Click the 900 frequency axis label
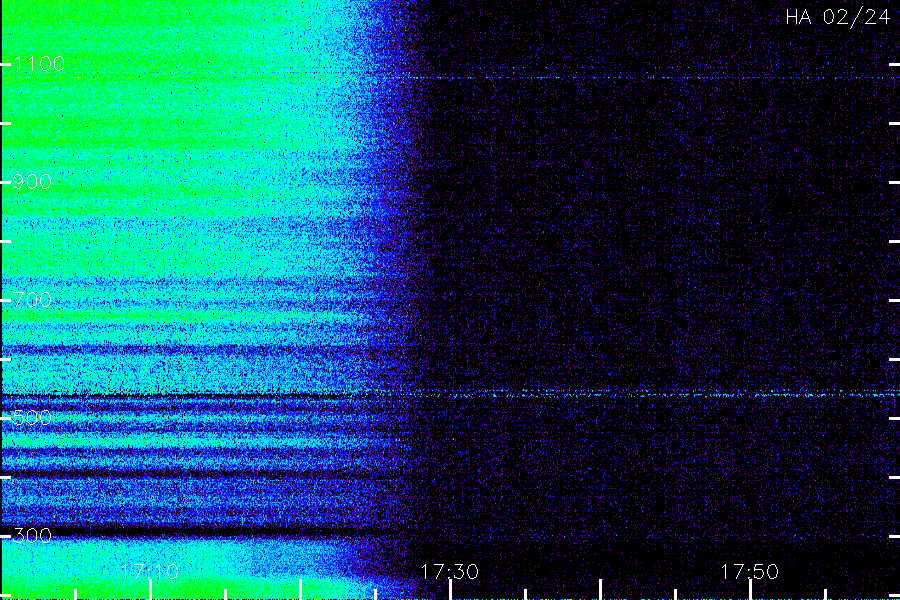The width and height of the screenshot is (900, 600). 32,182
